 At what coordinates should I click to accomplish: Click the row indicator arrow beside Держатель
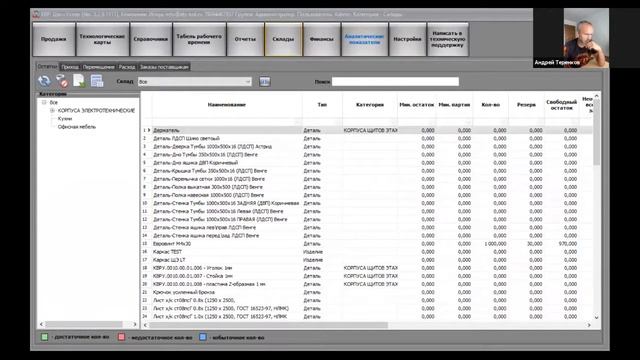[149, 130]
